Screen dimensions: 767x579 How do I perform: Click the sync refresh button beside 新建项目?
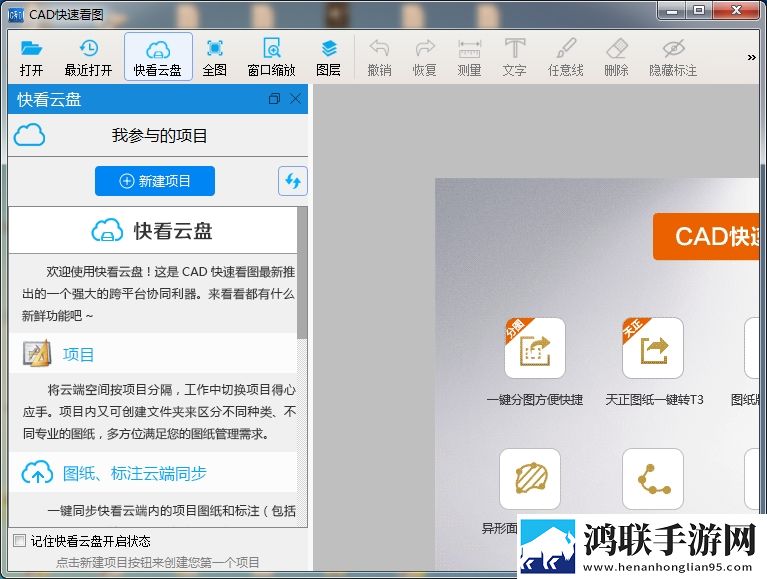293,181
